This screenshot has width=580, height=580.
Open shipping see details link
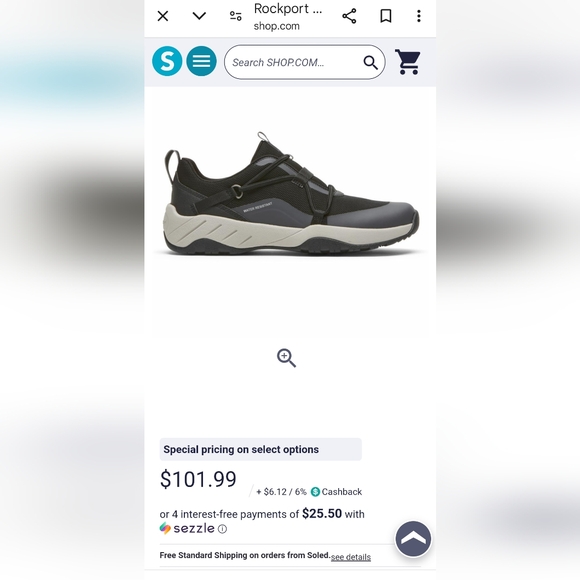coord(351,557)
